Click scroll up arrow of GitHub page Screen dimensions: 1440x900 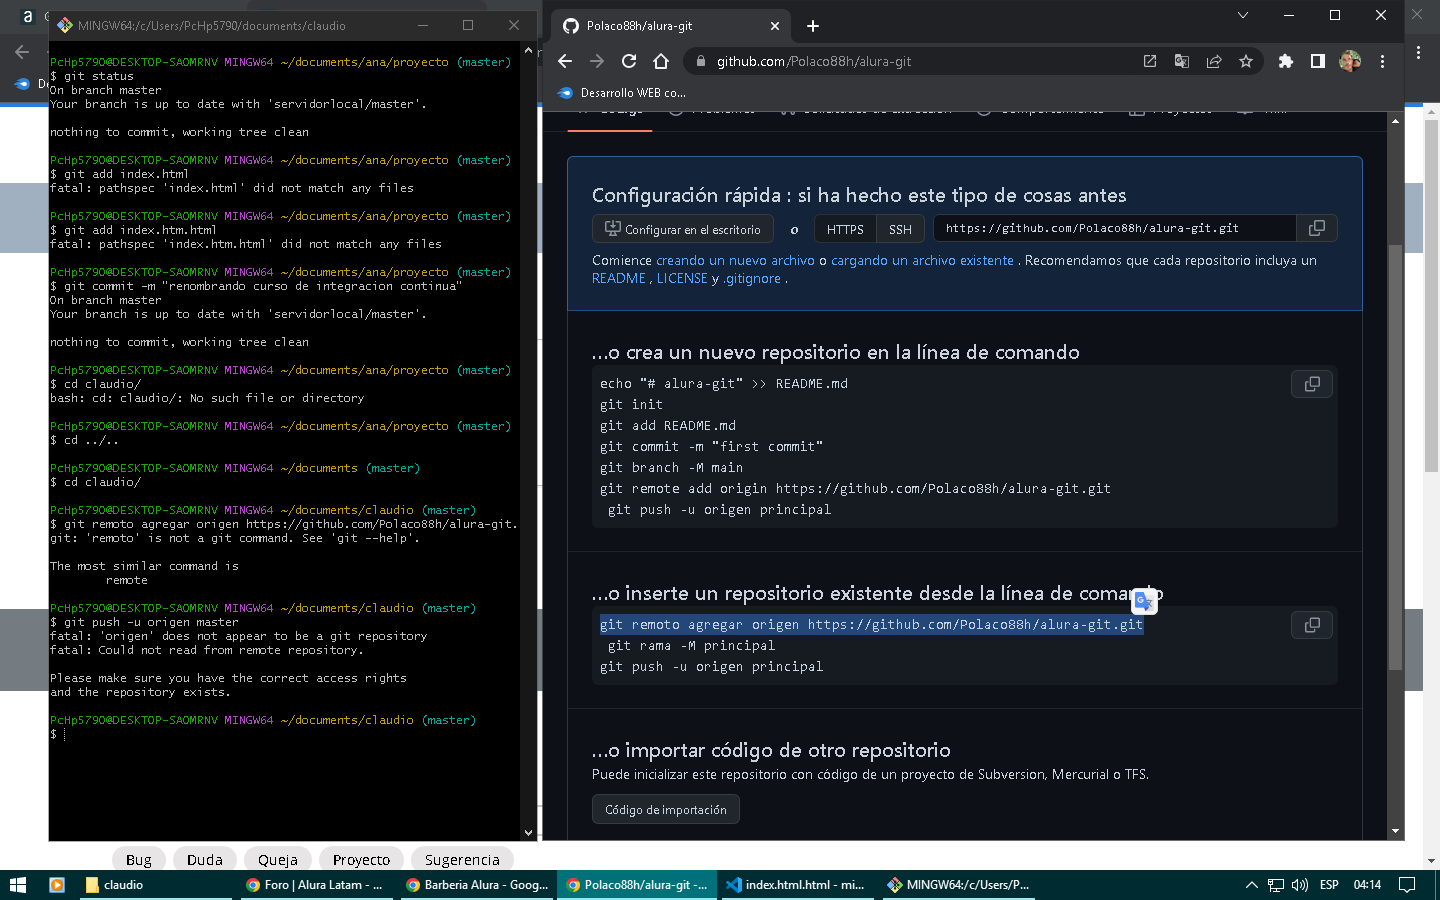[1395, 120]
